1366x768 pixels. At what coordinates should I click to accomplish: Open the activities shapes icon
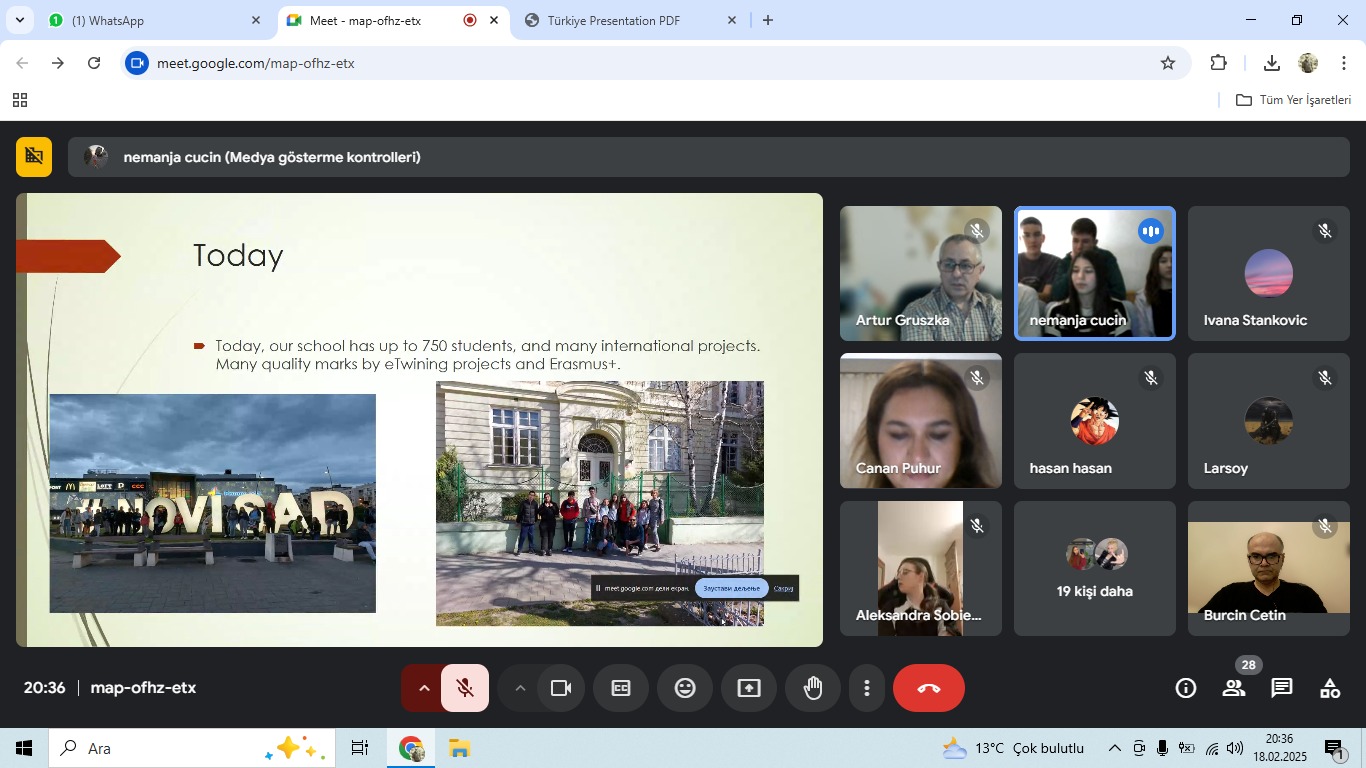tap(1330, 688)
